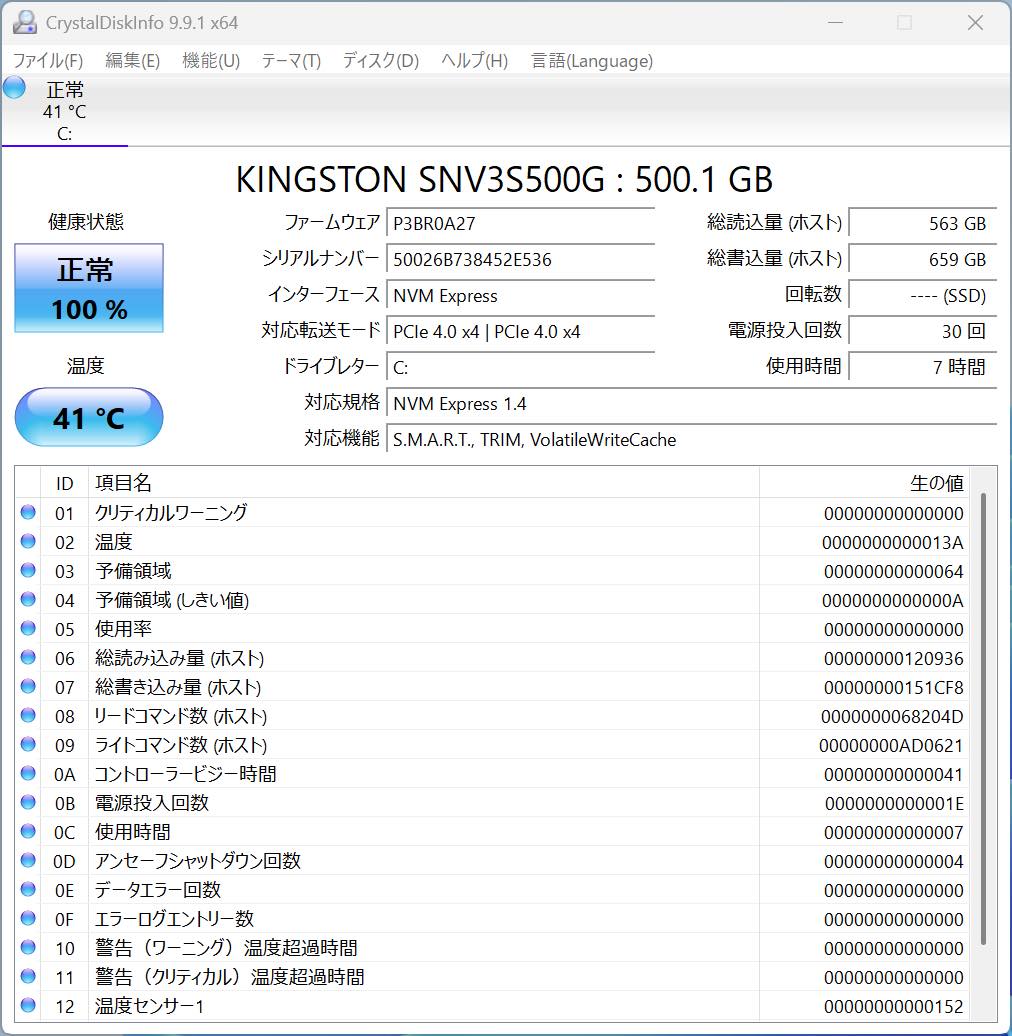Viewport: 1012px width, 1036px height.
Task: Select raw value 00000000000152
Action: [x=893, y=1007]
